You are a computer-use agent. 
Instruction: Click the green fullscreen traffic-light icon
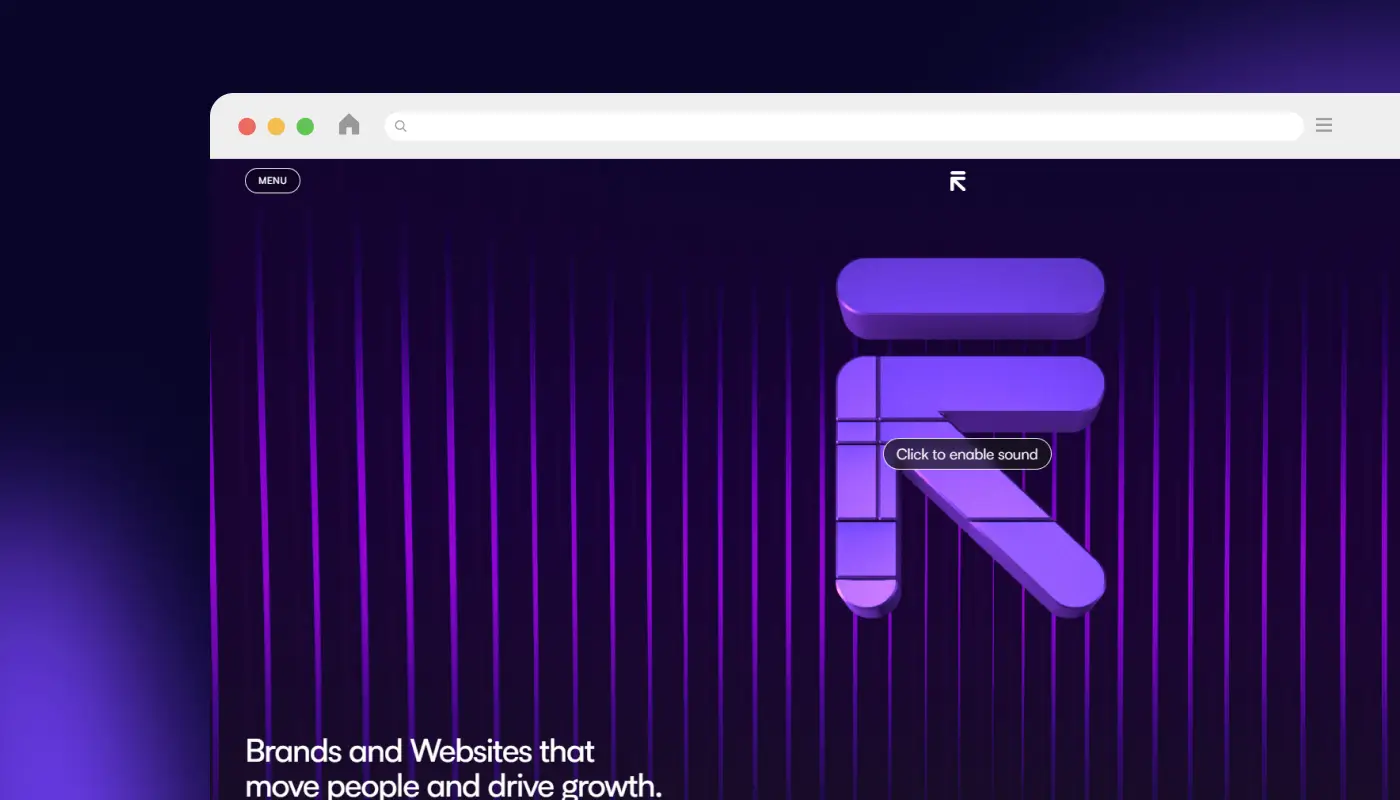click(305, 126)
